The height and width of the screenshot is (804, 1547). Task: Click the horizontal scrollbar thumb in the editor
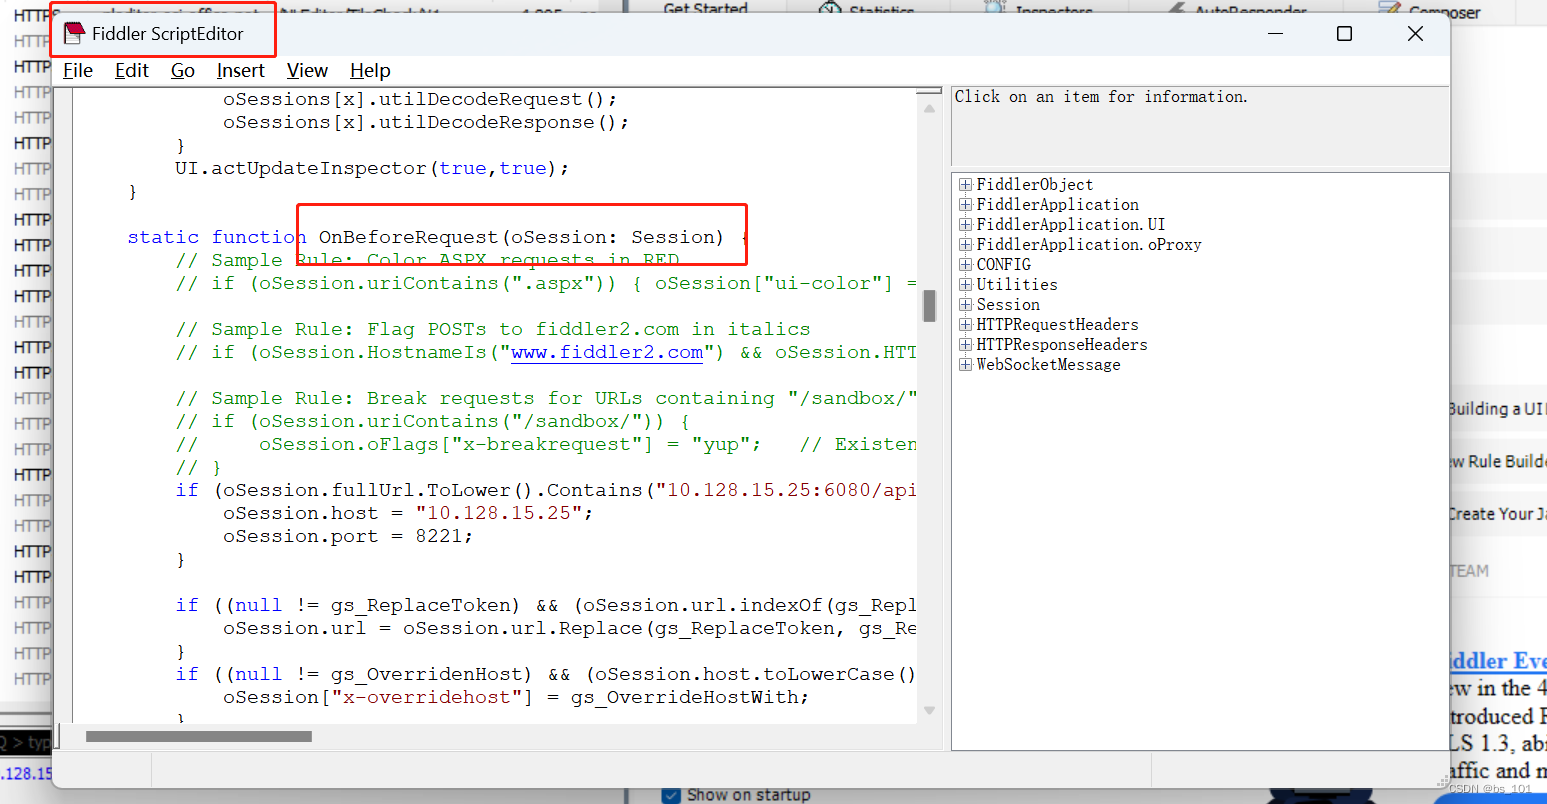point(199,737)
